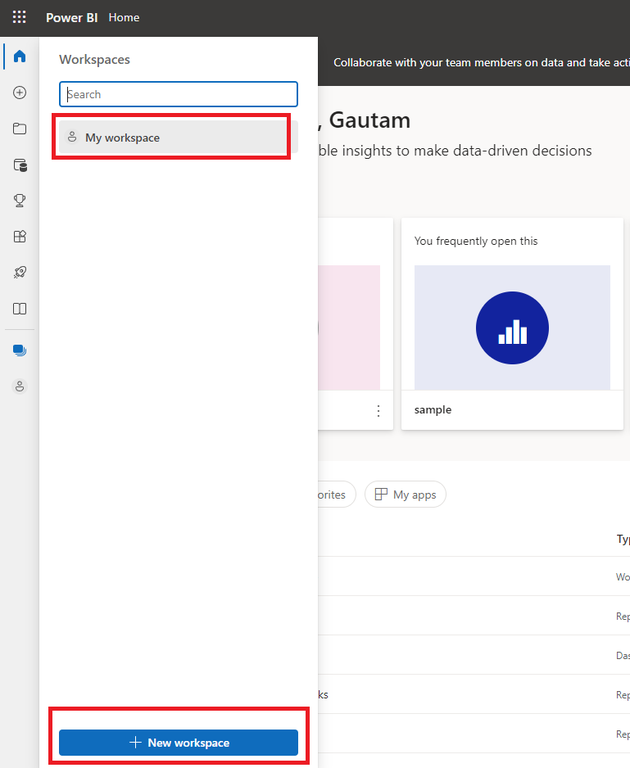Open the Browse folder icon
Viewport: 630px width, 768px height.
coord(20,129)
